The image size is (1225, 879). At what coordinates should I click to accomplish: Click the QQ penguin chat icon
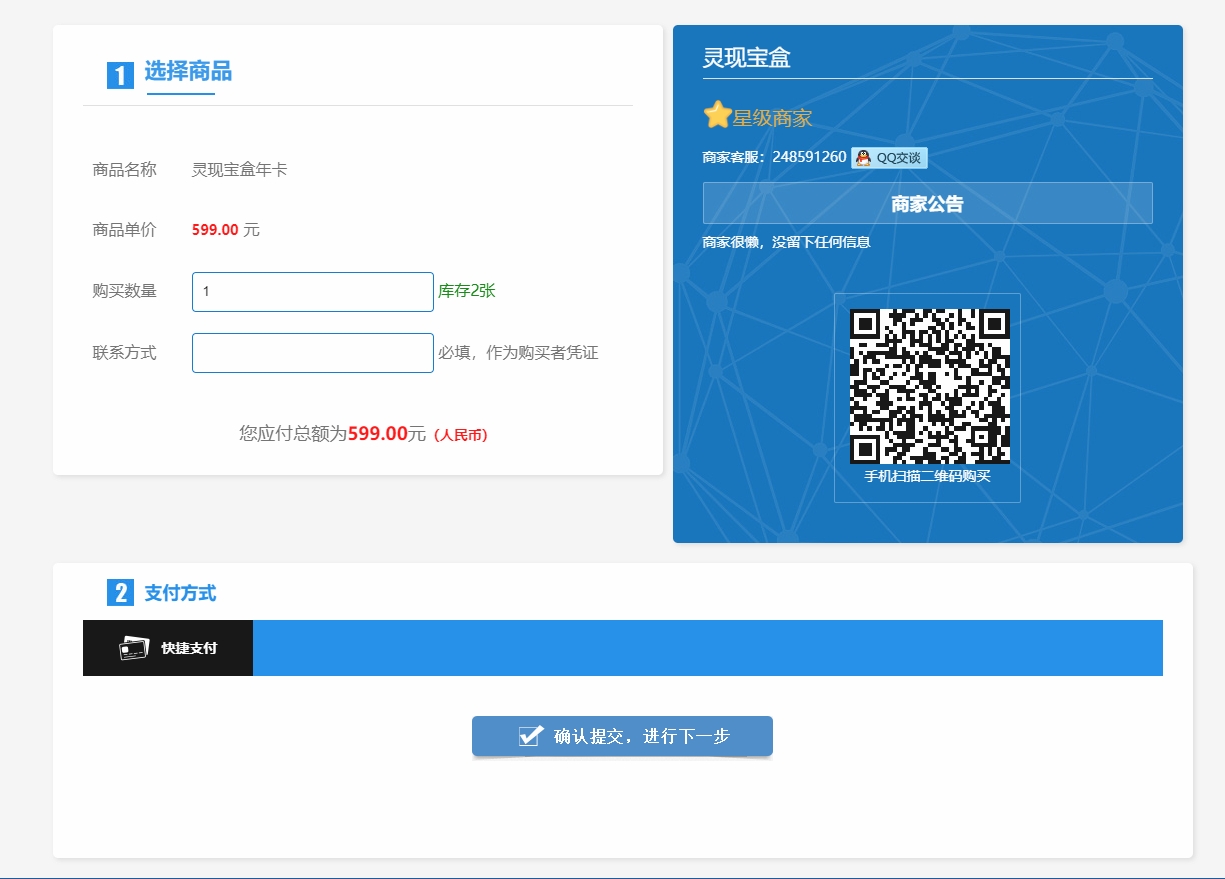point(863,157)
